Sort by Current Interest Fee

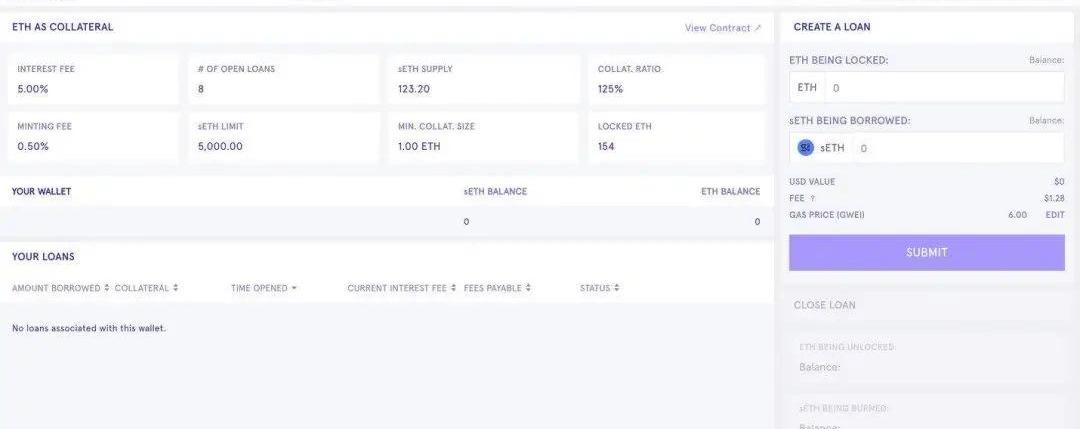pos(401,288)
